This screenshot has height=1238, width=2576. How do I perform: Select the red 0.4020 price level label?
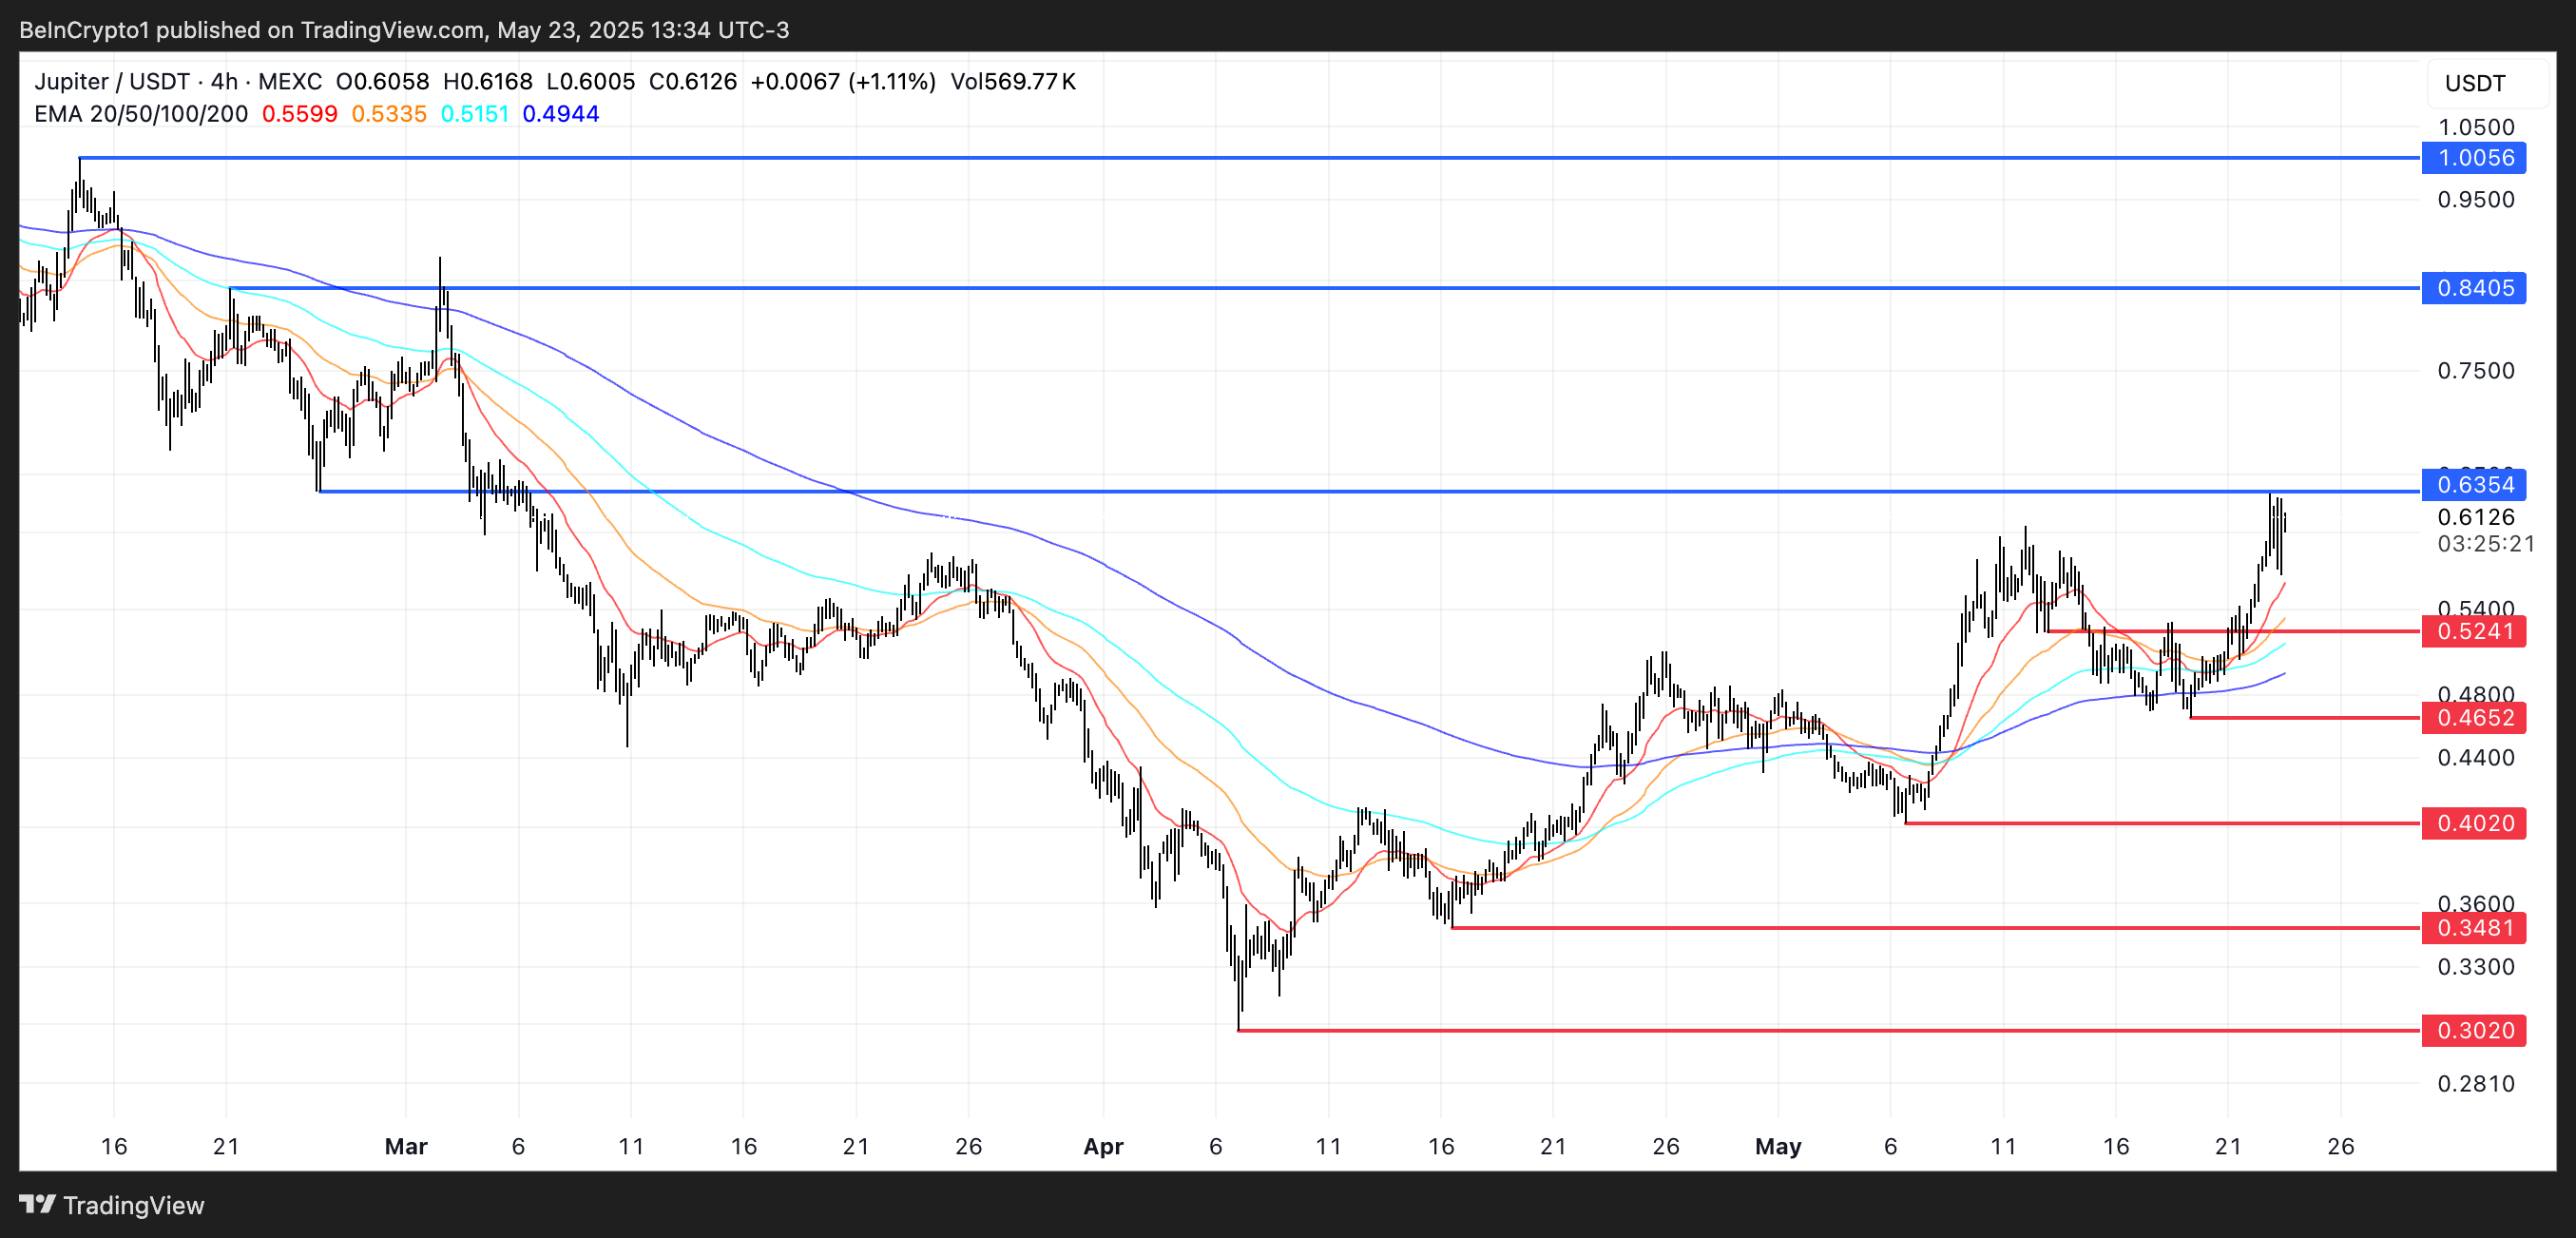[x=2474, y=824]
